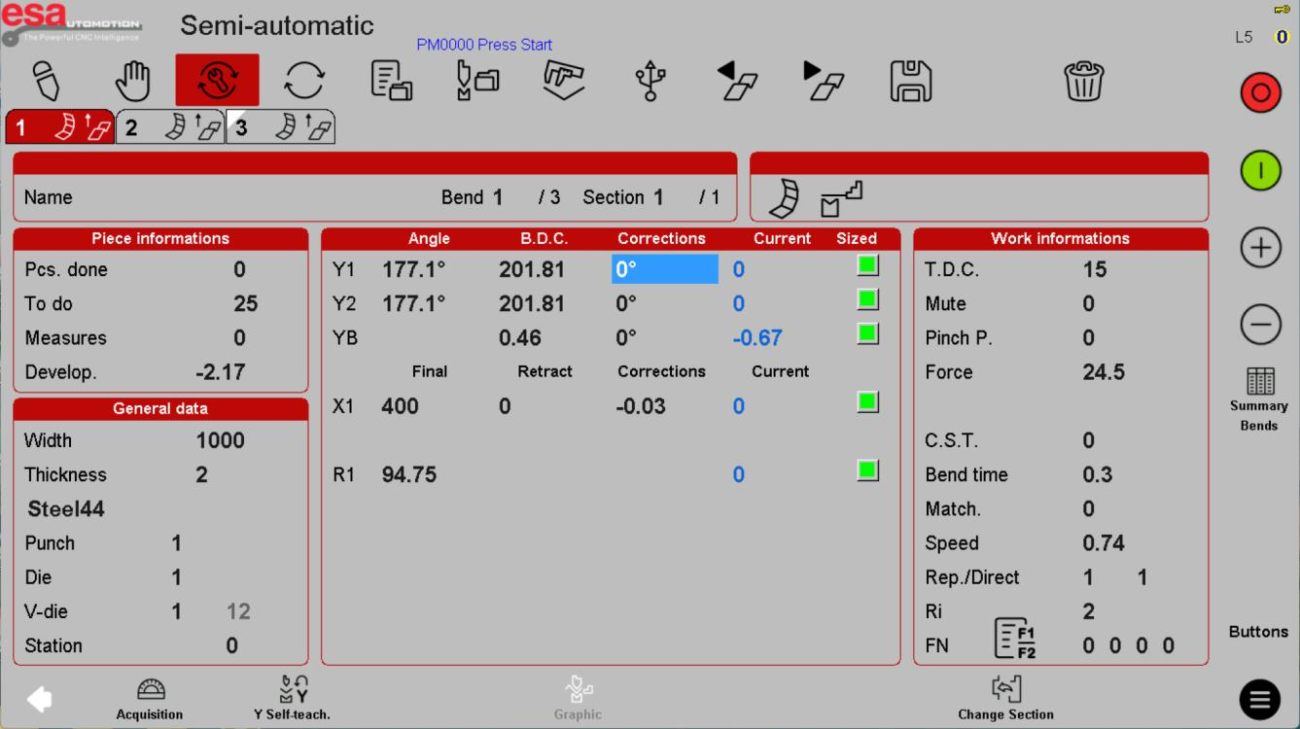The height and width of the screenshot is (729, 1300).
Task: Switch to bend tab 2
Action: 170,126
